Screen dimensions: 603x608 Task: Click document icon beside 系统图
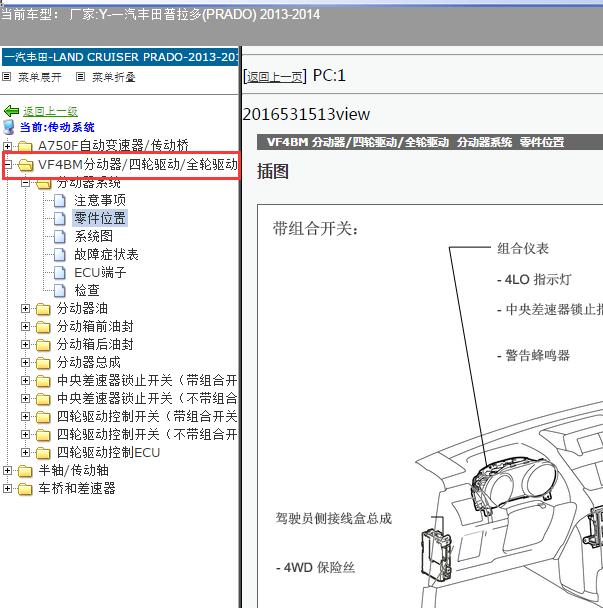59,237
